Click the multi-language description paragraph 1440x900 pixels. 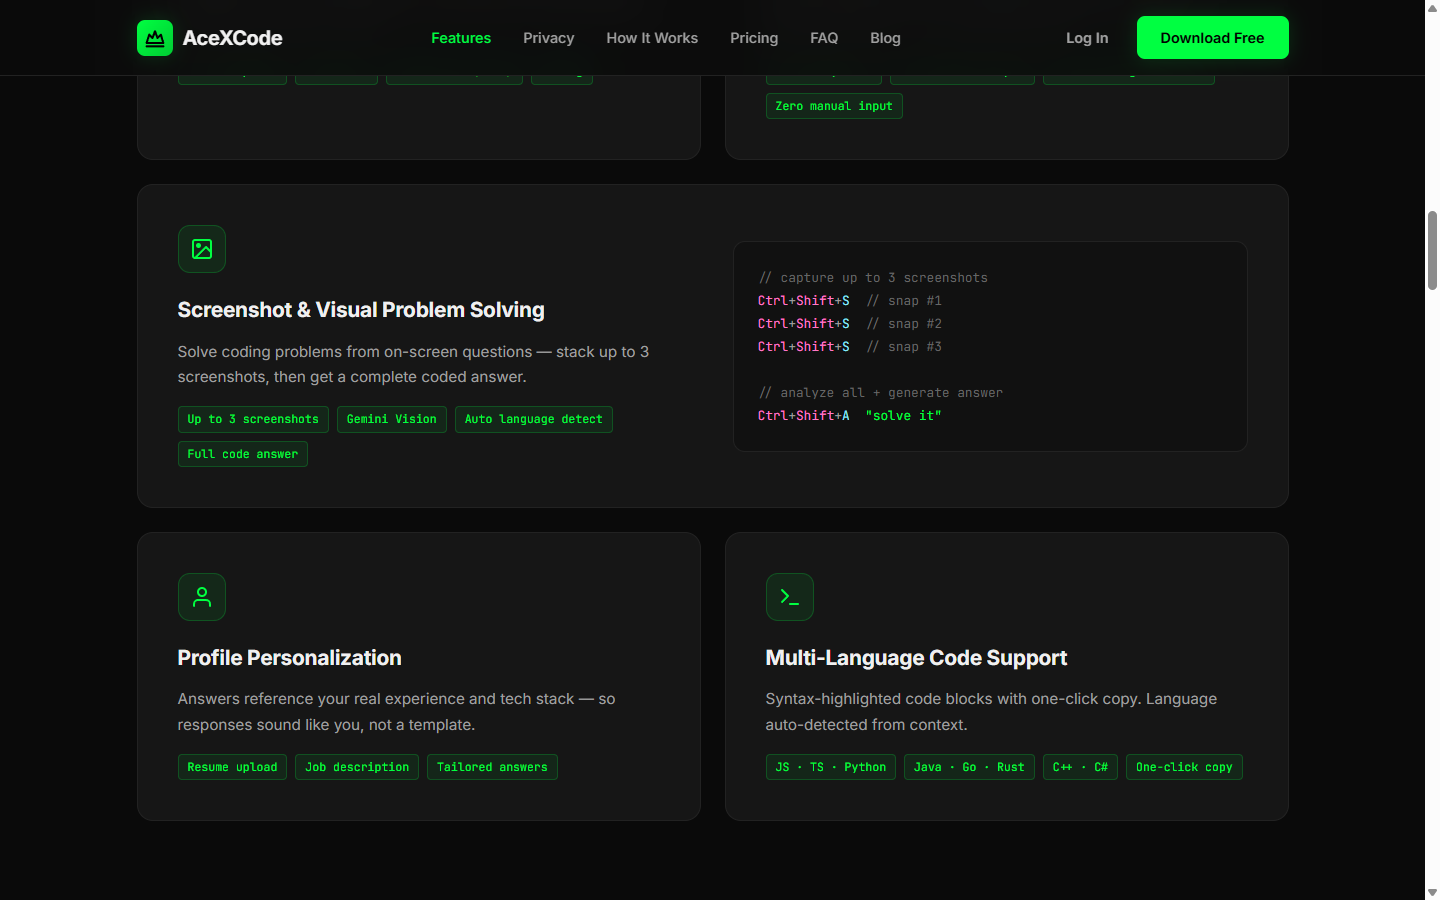(991, 712)
